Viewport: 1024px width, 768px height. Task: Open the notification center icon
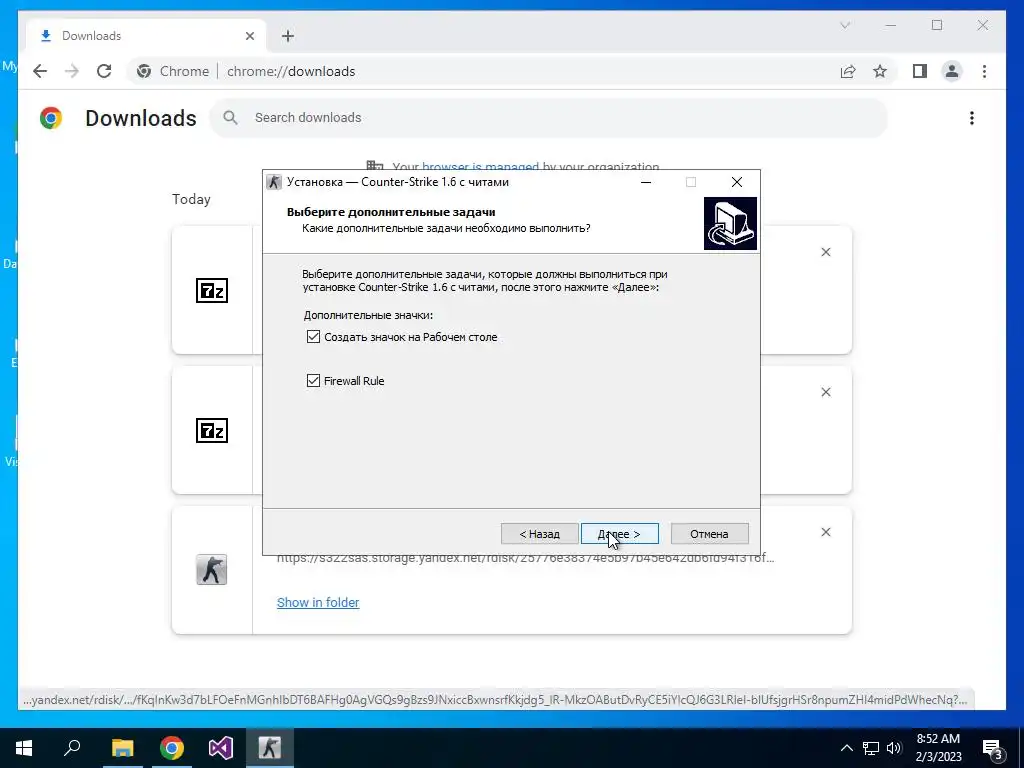993,748
